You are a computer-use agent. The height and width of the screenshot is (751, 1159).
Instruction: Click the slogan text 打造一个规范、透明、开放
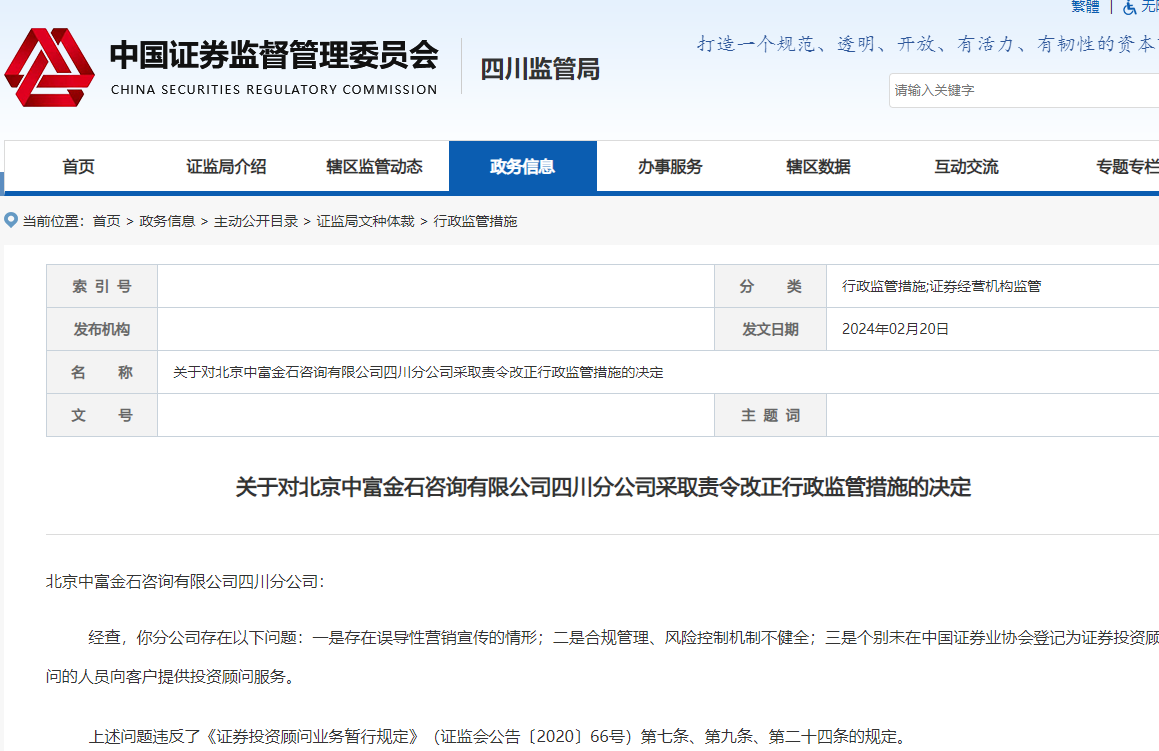point(928,44)
